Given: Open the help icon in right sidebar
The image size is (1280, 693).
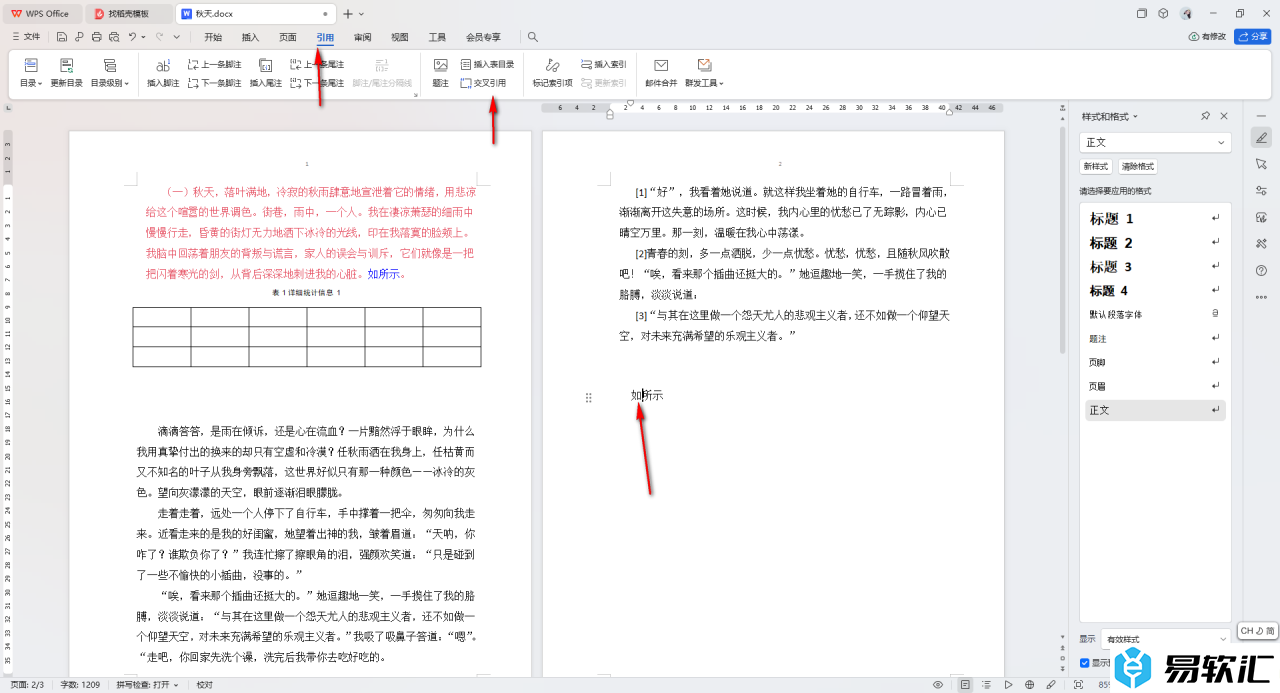Looking at the screenshot, I should [1261, 270].
